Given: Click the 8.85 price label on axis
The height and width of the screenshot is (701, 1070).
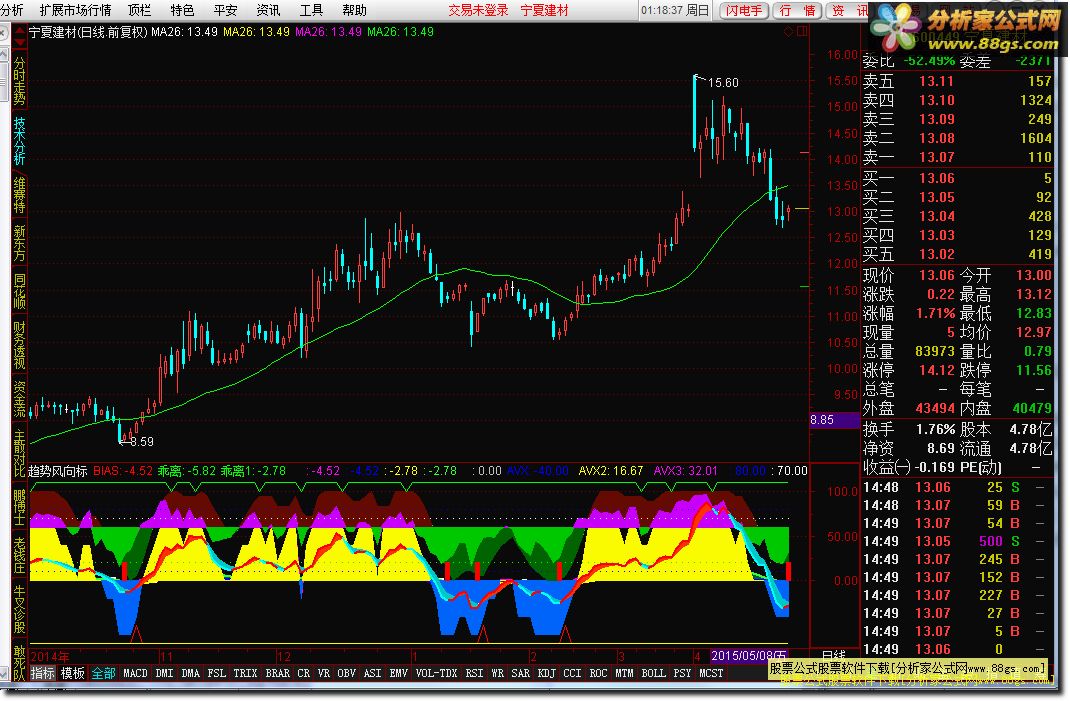Looking at the screenshot, I should [x=834, y=420].
